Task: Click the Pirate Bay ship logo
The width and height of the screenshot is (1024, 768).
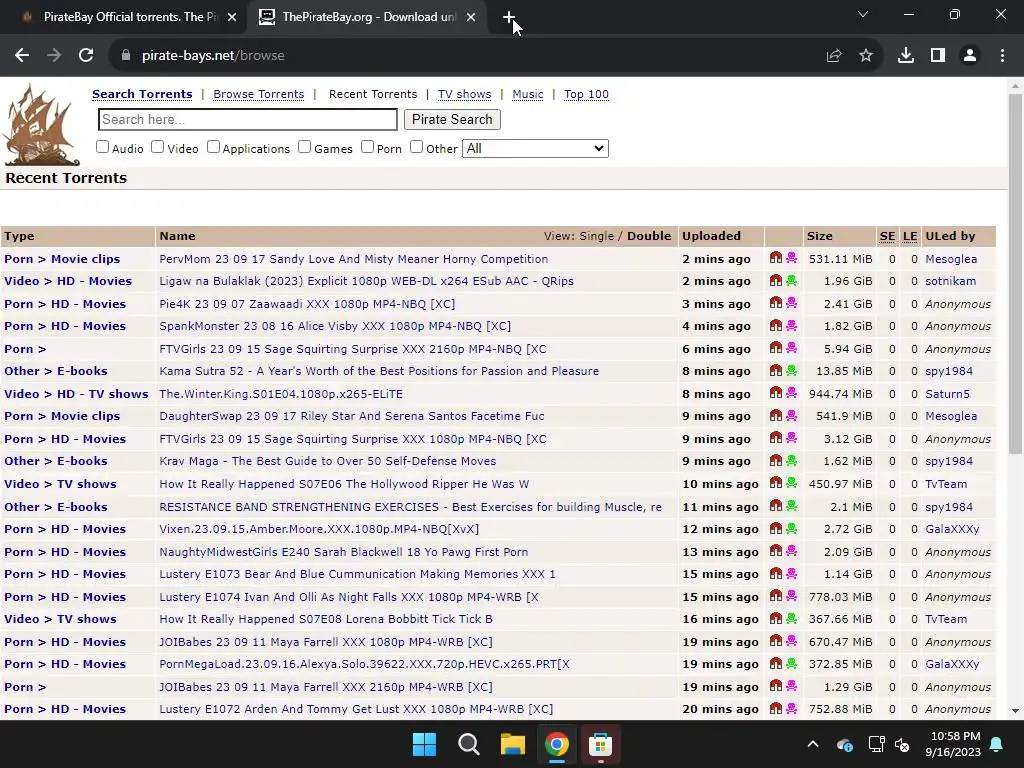Action: [x=41, y=125]
